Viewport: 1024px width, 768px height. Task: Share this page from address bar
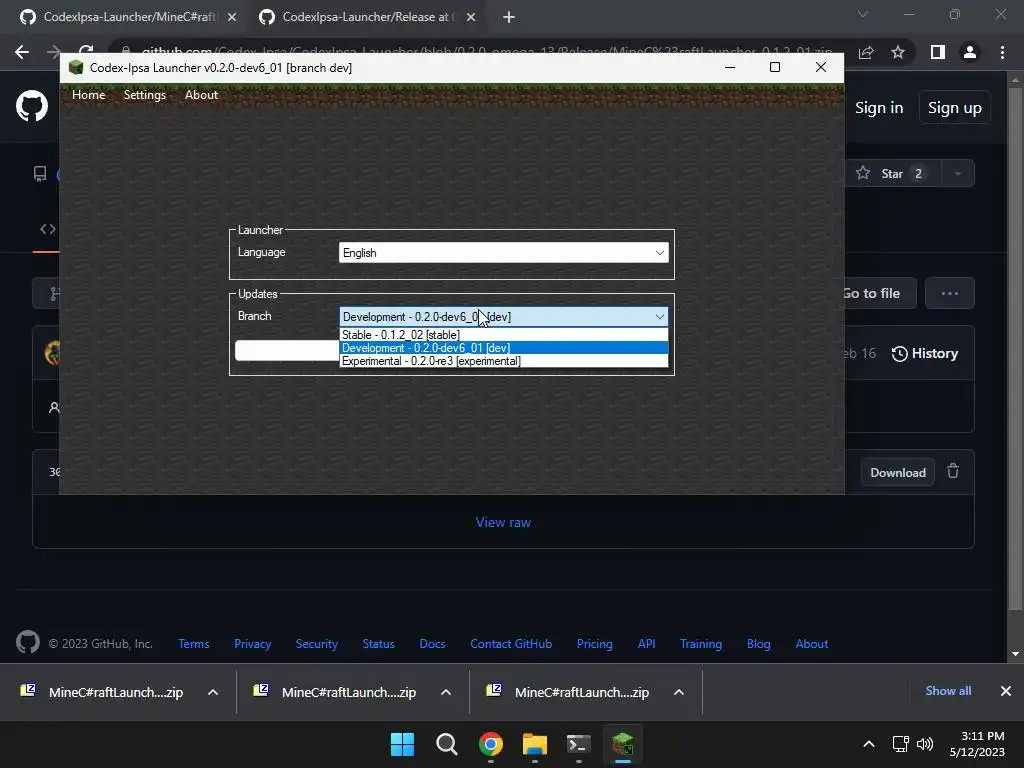coord(866,52)
